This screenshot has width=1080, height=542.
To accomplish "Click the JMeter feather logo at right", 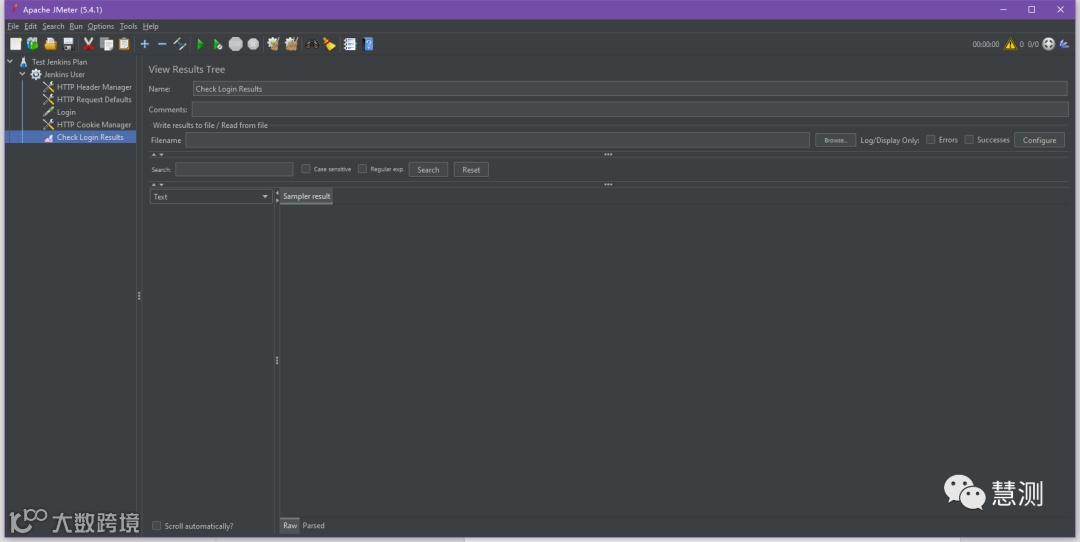I will click(x=1065, y=44).
